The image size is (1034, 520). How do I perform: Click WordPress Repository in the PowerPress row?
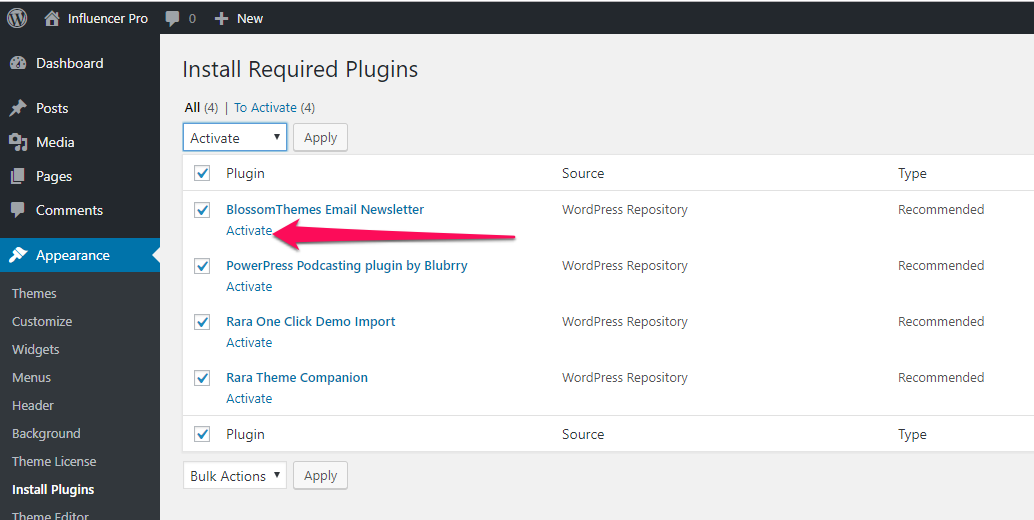point(624,266)
